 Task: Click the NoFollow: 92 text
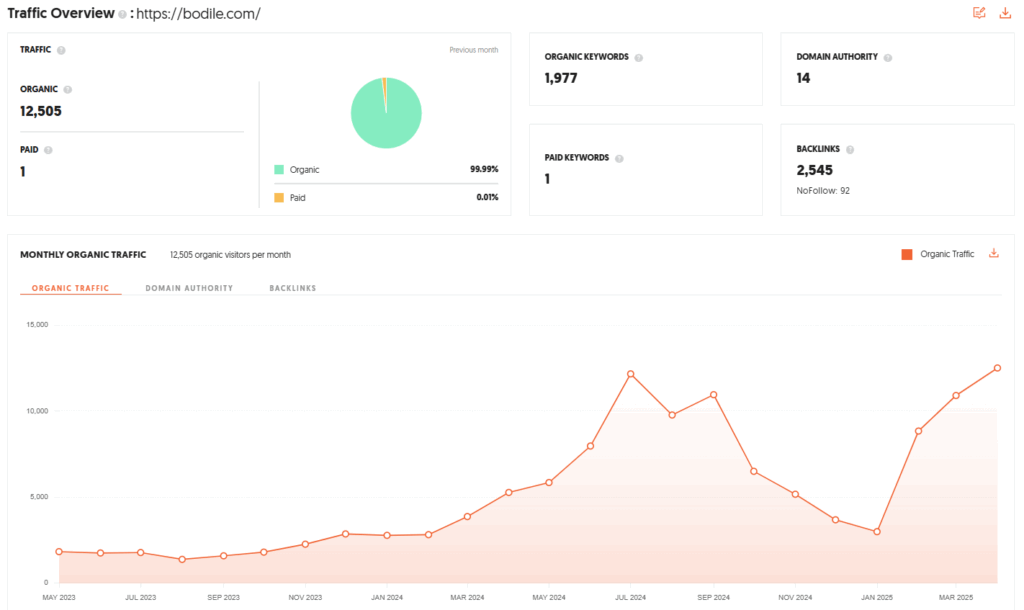(x=823, y=191)
